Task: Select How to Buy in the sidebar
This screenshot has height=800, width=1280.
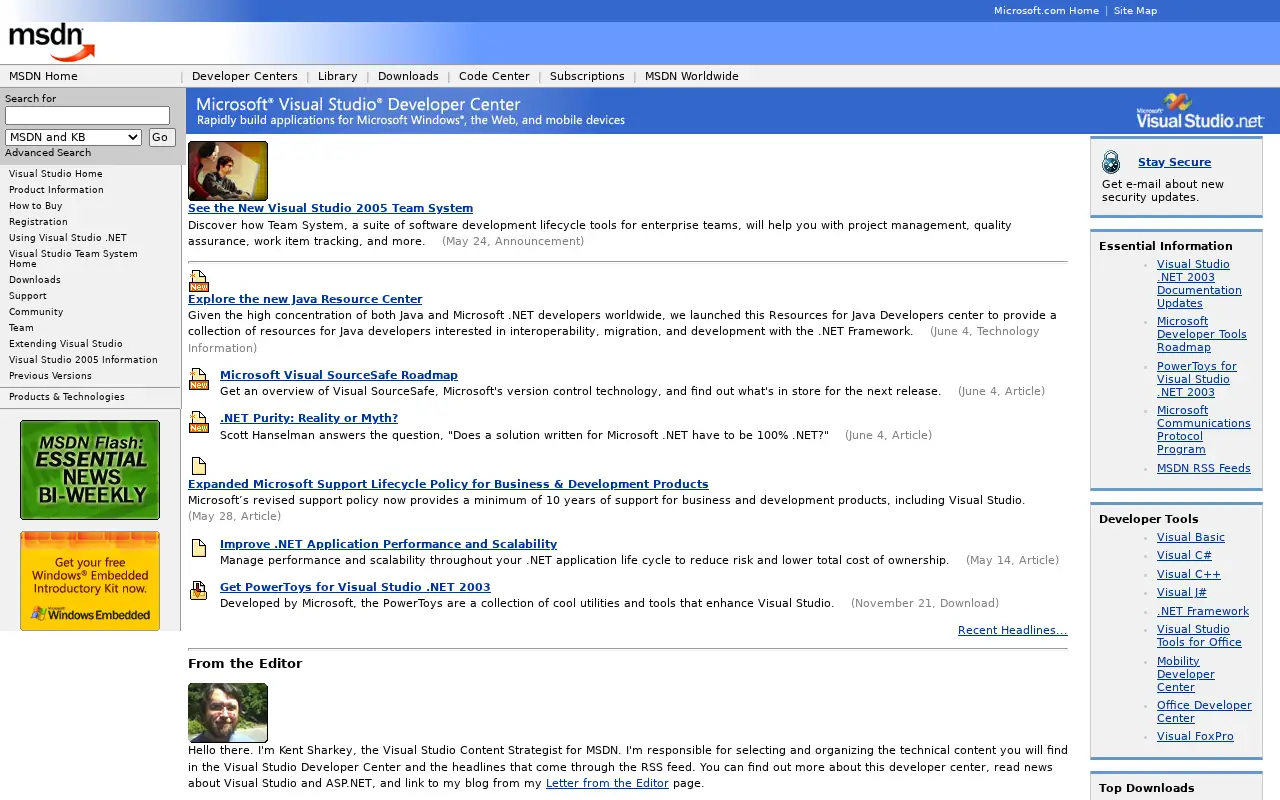Action: point(36,206)
